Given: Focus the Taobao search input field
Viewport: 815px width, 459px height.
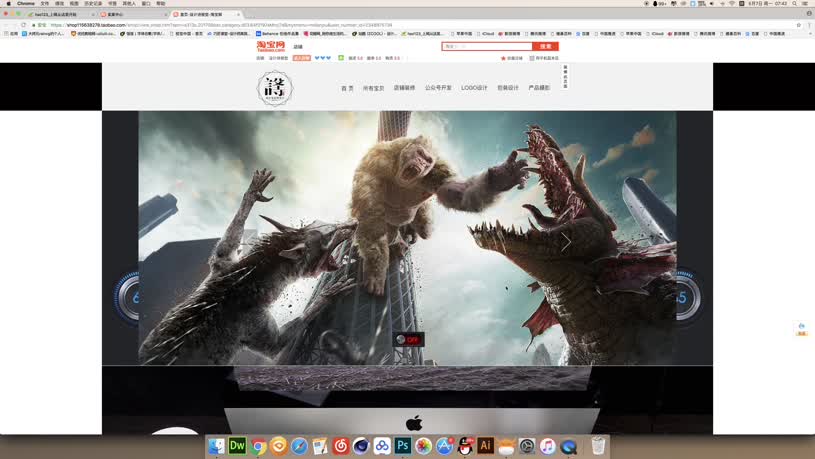Looking at the screenshot, I should pos(487,46).
